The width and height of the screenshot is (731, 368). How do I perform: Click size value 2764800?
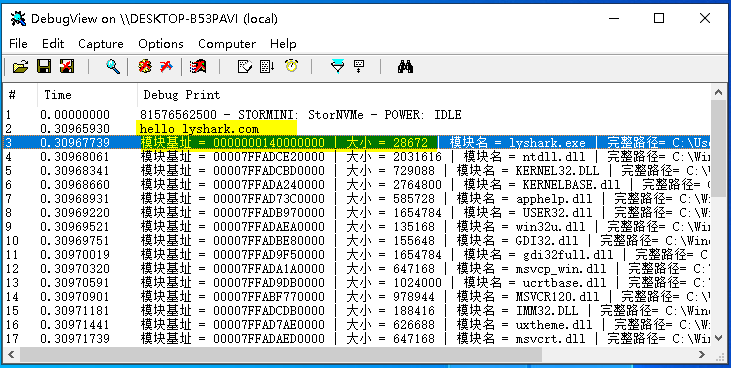pos(418,185)
